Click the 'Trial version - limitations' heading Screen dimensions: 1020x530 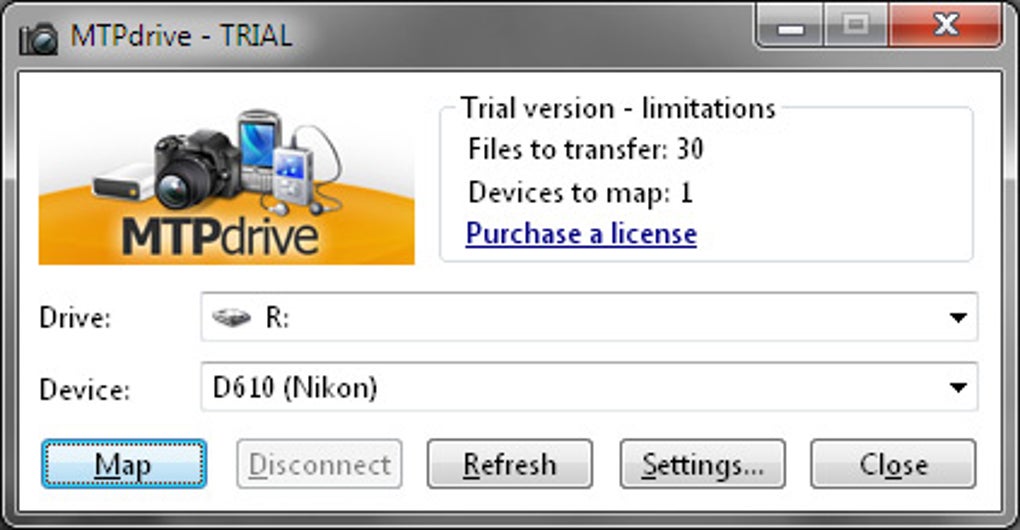click(x=618, y=108)
